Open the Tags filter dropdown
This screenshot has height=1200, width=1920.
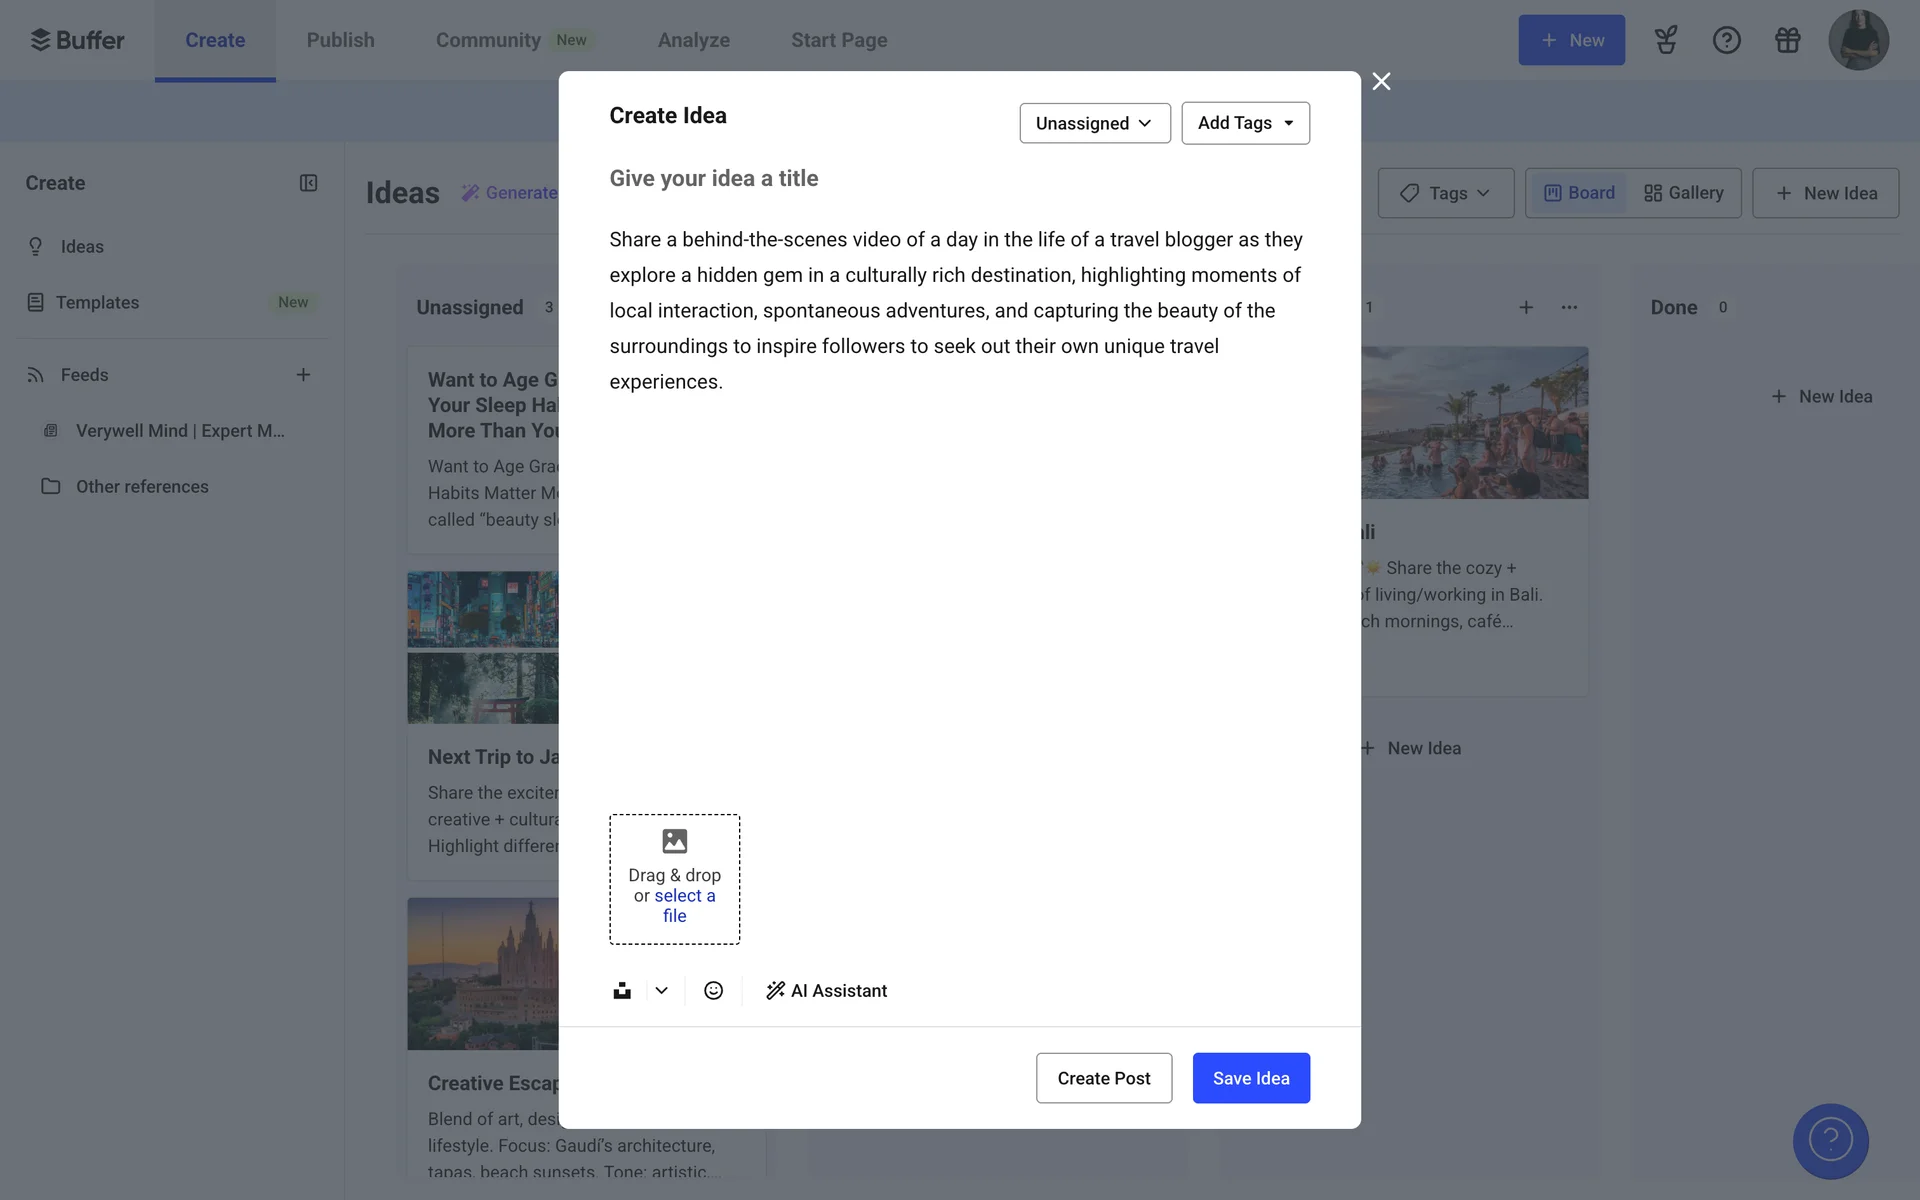1445,193
